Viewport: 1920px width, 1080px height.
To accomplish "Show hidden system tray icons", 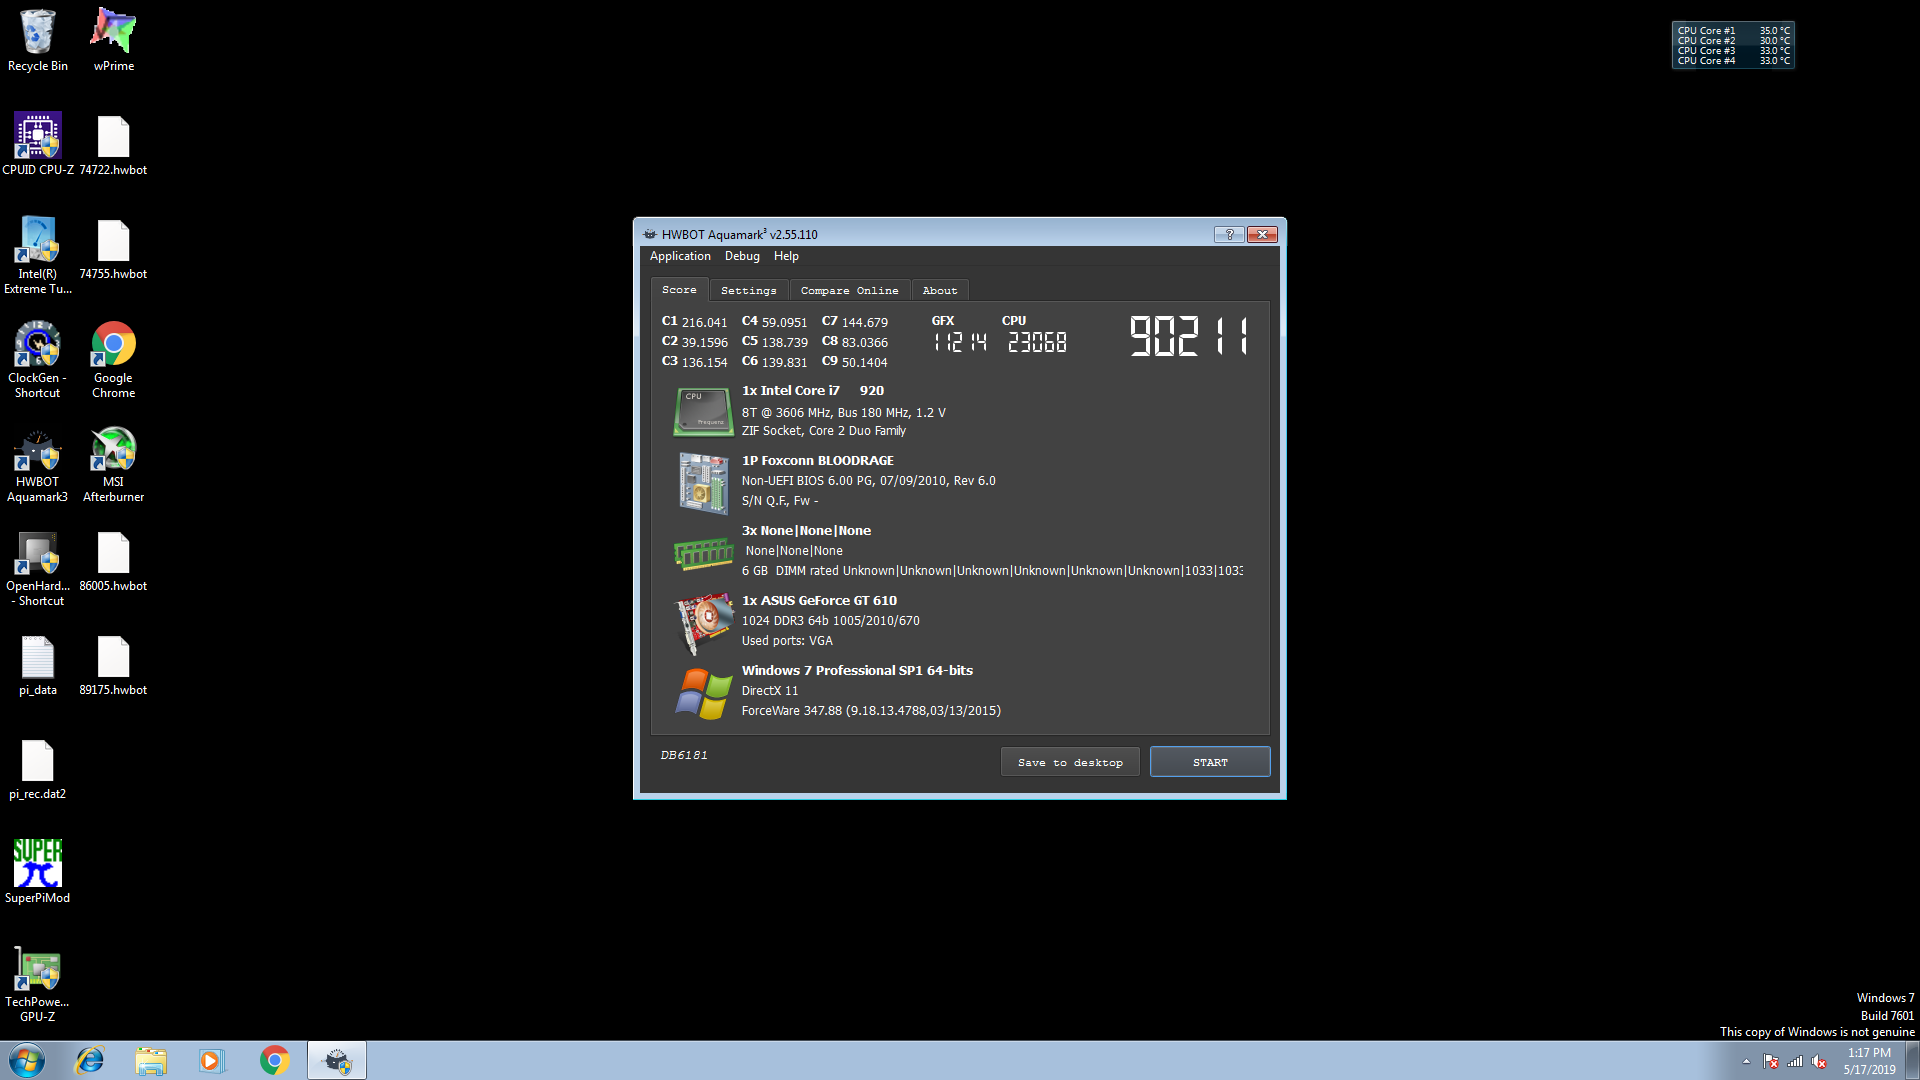I will pos(1746,1062).
